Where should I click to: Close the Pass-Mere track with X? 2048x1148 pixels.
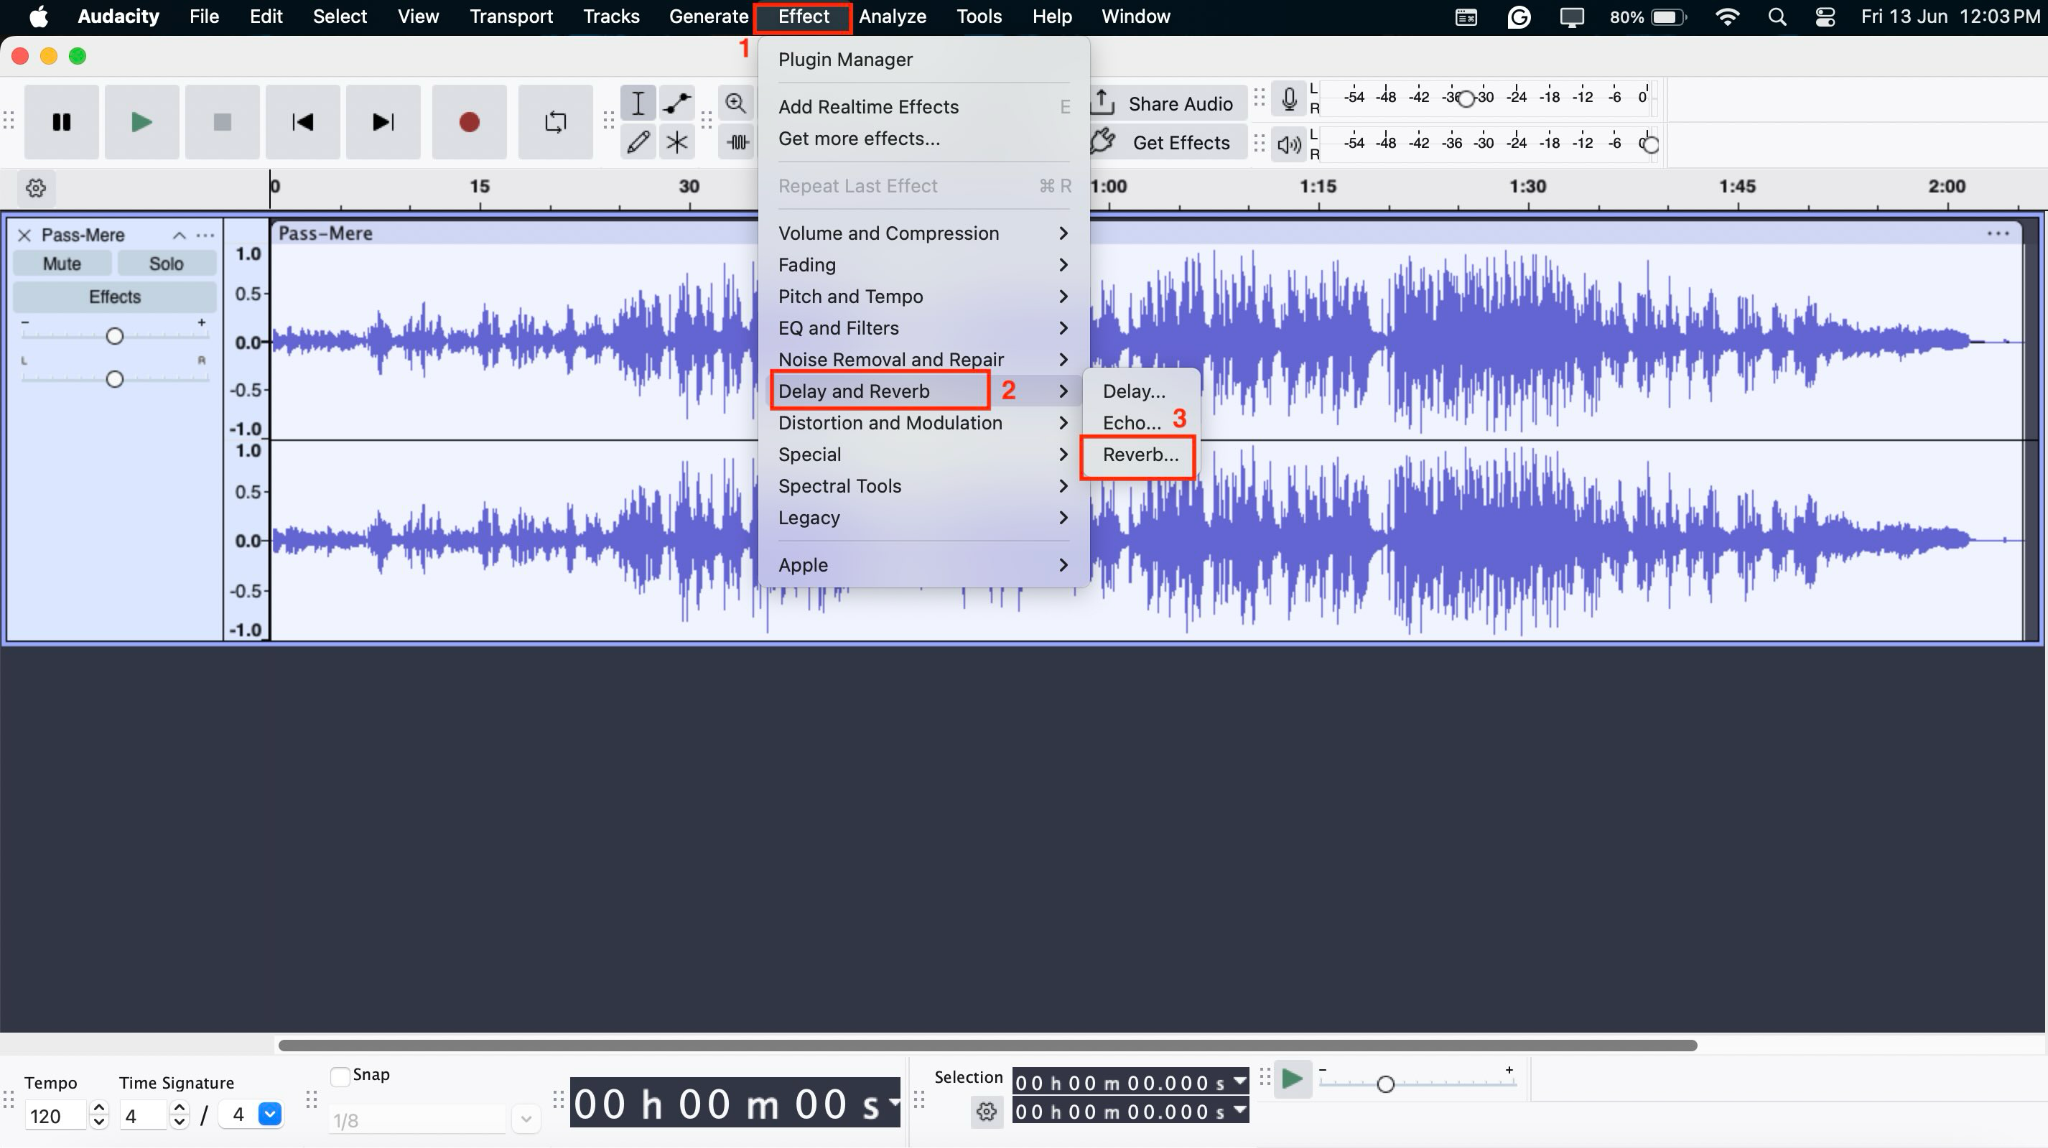coord(25,235)
